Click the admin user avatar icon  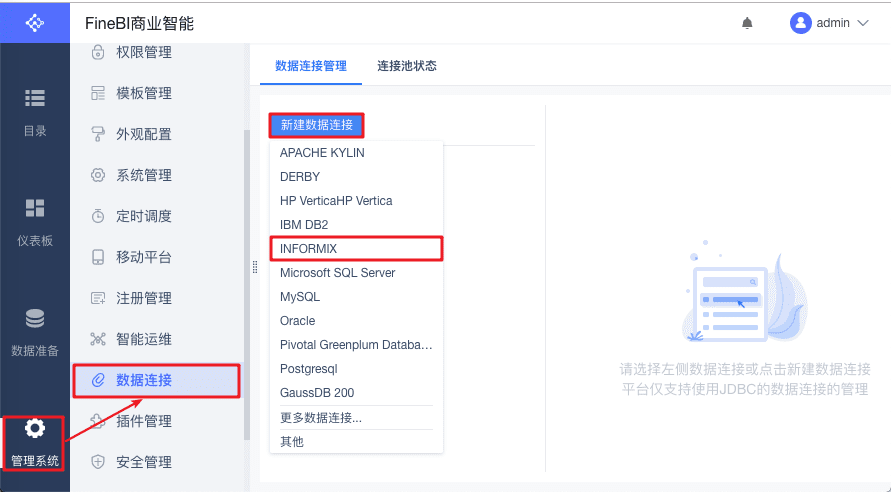(x=800, y=23)
